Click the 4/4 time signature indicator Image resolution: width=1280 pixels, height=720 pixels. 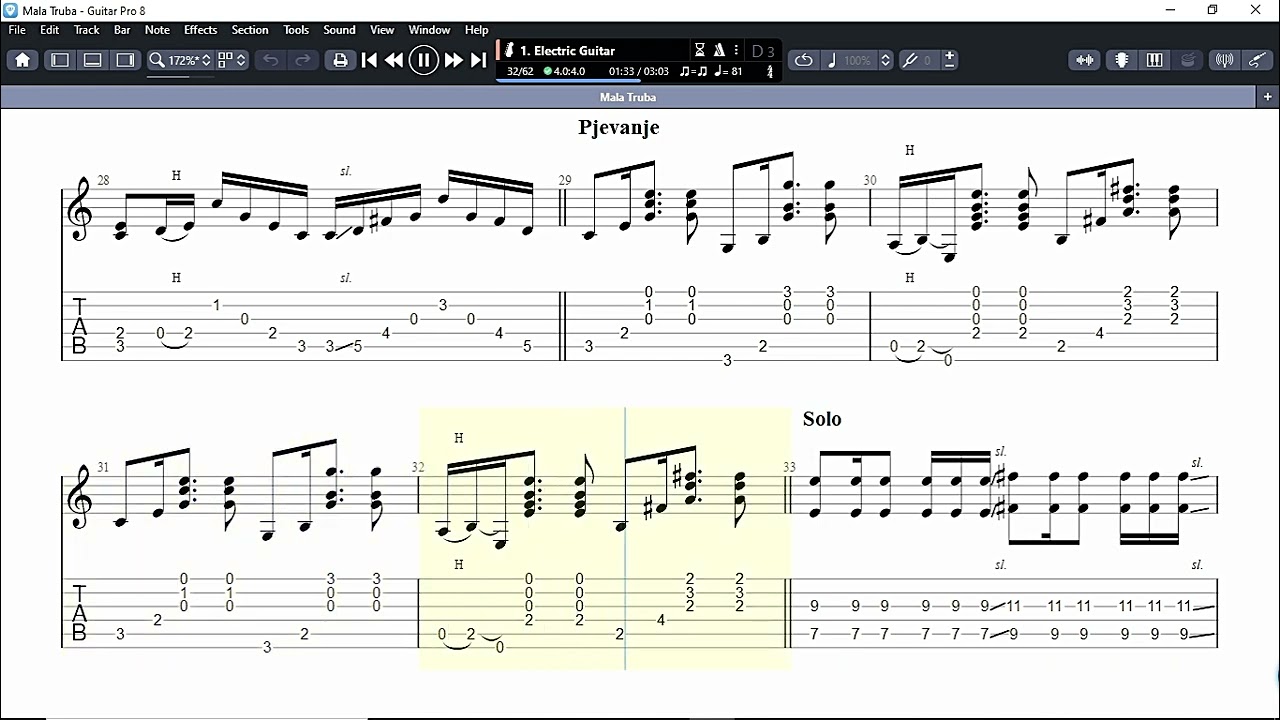(770, 71)
